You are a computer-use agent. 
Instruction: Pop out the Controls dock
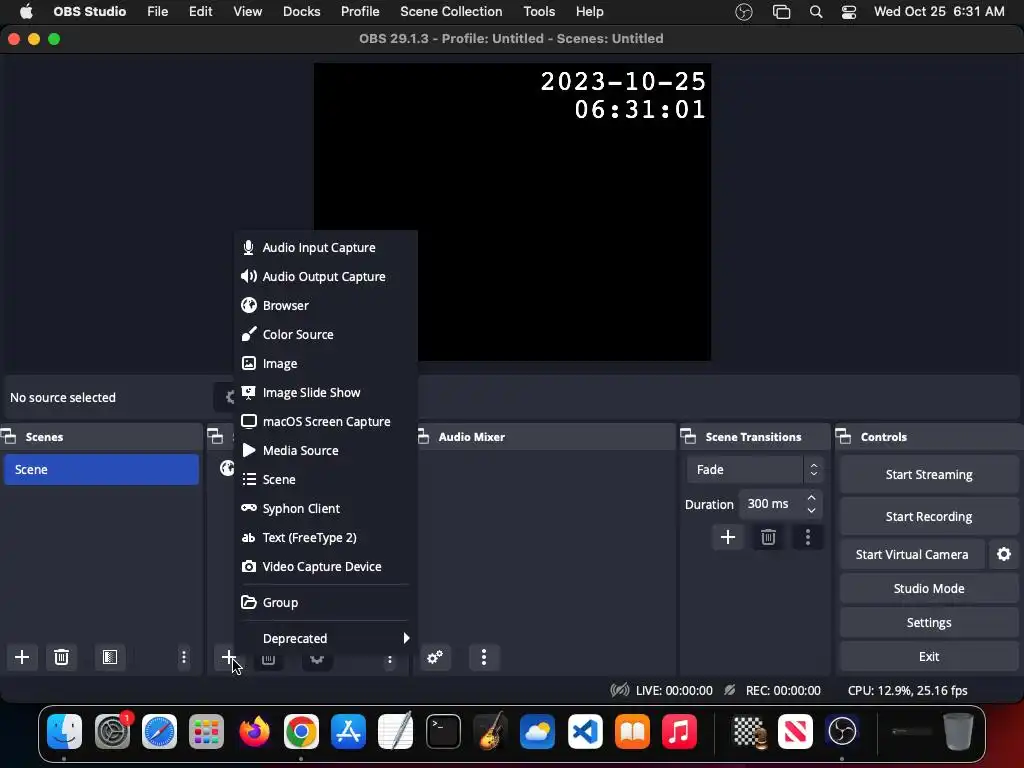[843, 436]
